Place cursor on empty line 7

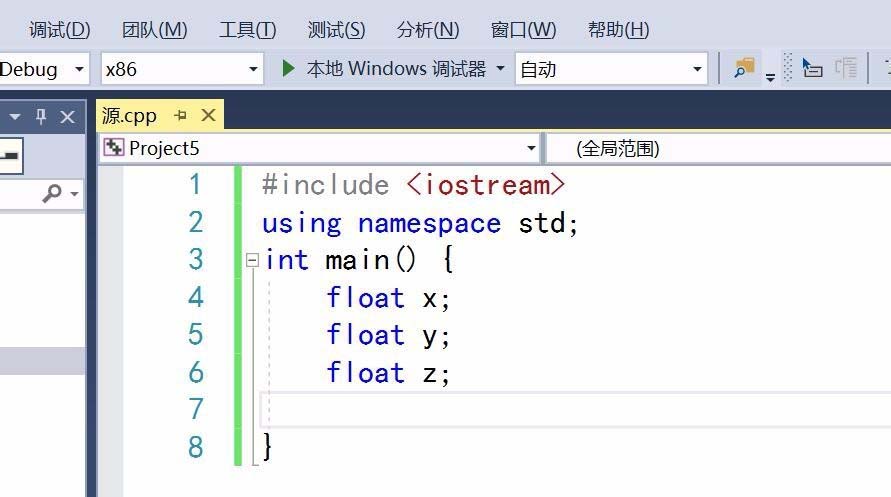click(575, 409)
